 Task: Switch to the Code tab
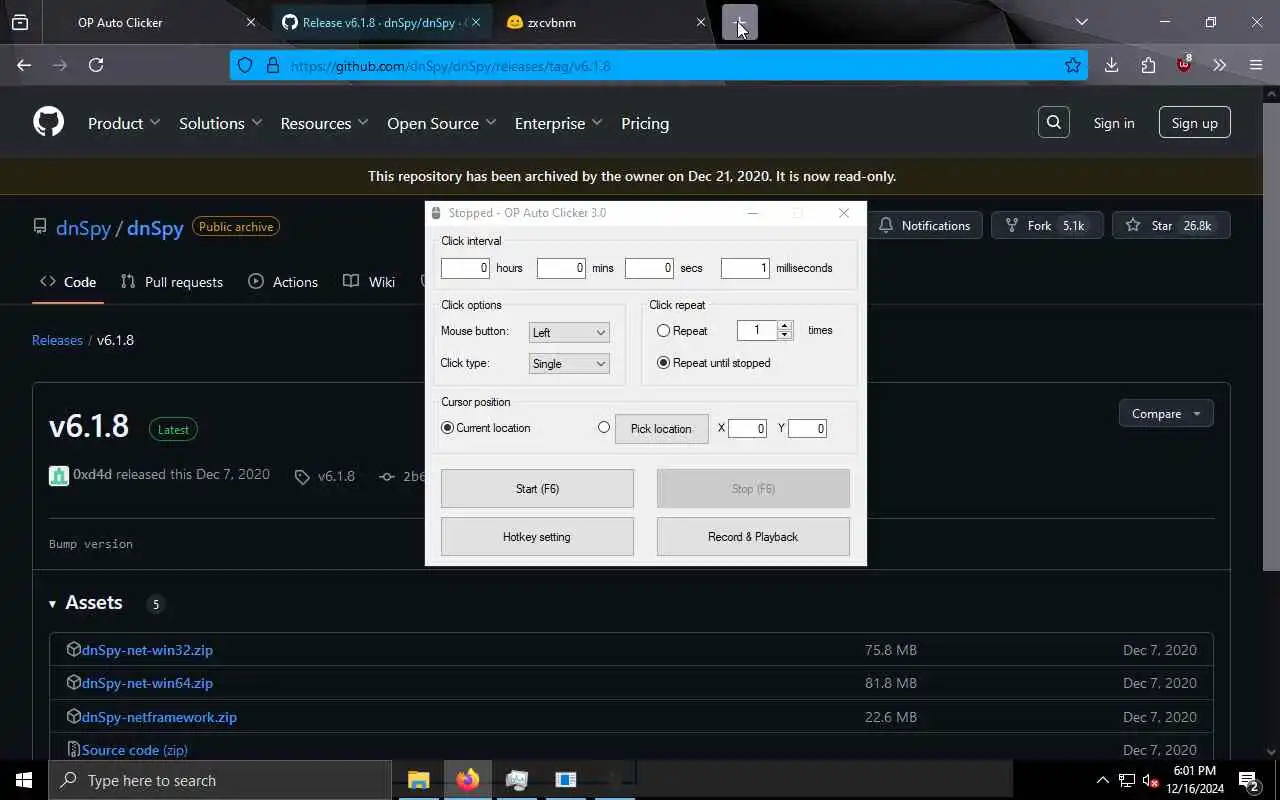pos(68,282)
